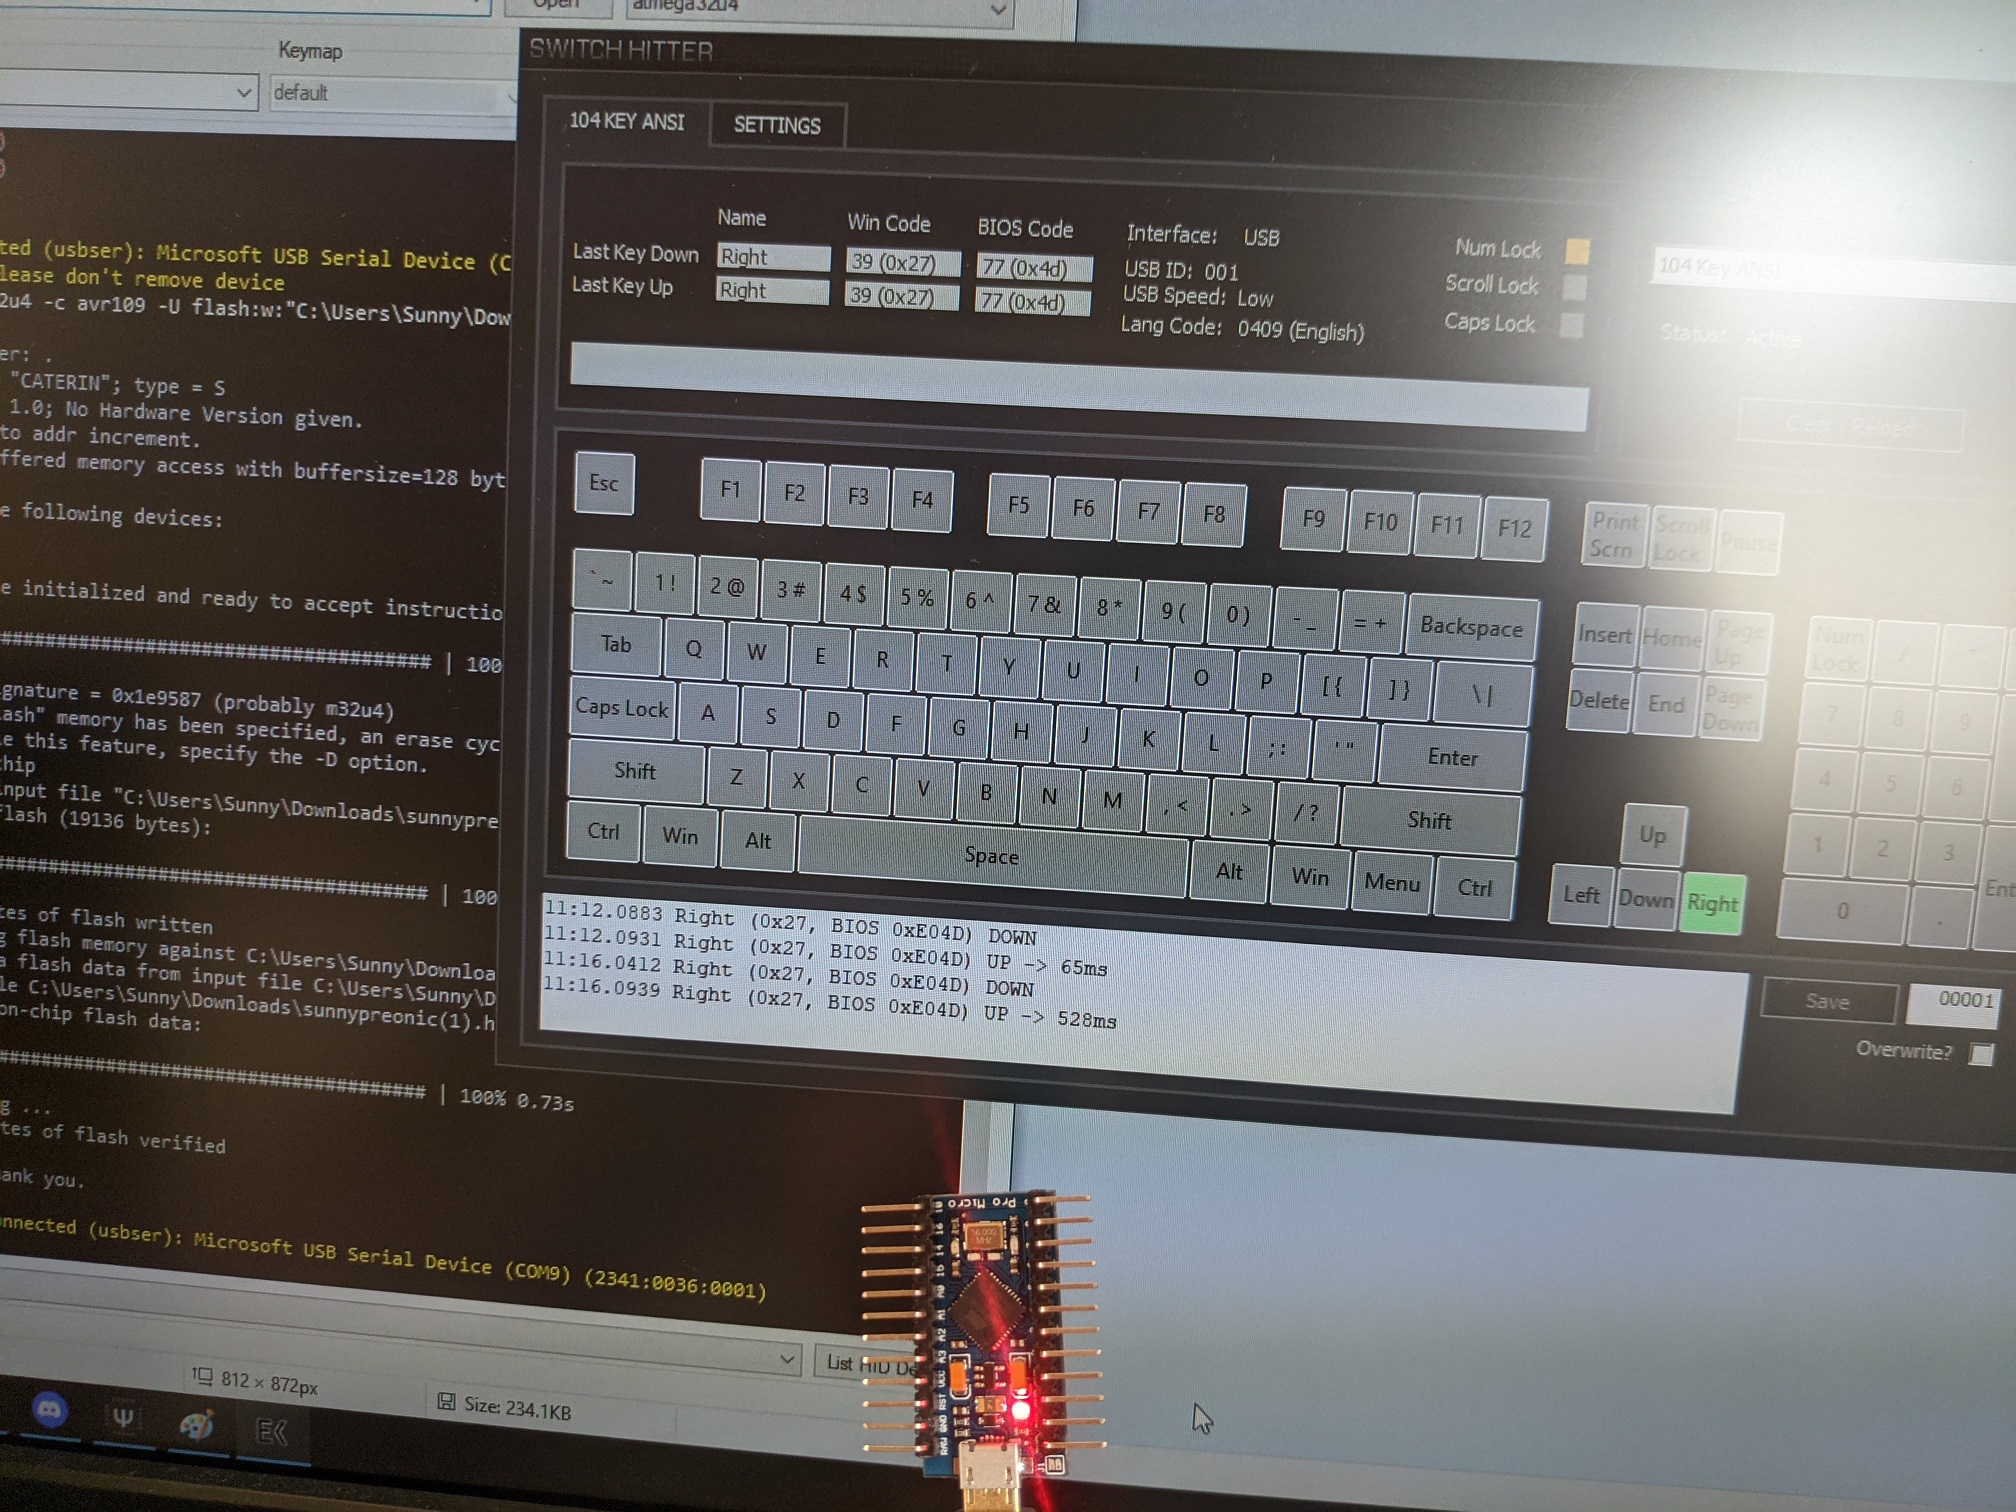The image size is (2016, 1512).
Task: Click 'tes of flash verified' in QMK log
Action: pyautogui.click(x=112, y=1136)
